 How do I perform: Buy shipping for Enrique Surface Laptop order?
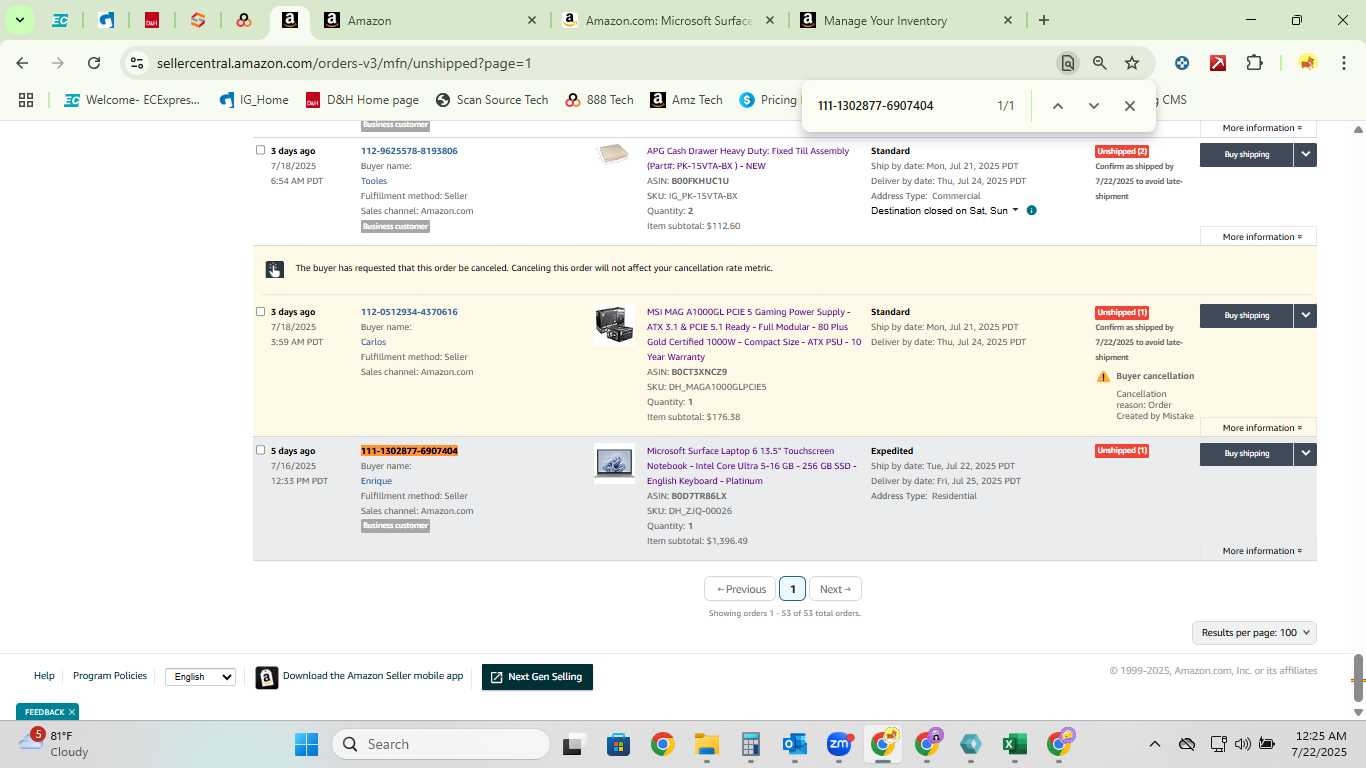coord(1246,454)
